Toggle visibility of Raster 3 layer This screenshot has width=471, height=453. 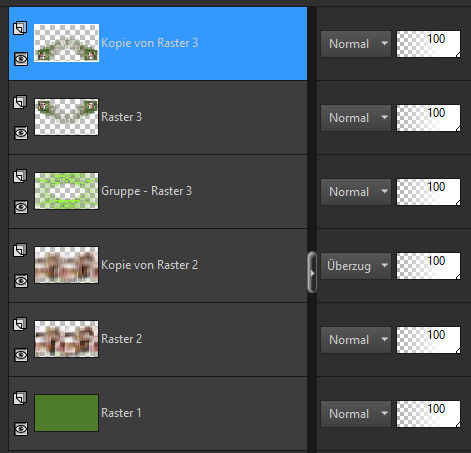21,133
